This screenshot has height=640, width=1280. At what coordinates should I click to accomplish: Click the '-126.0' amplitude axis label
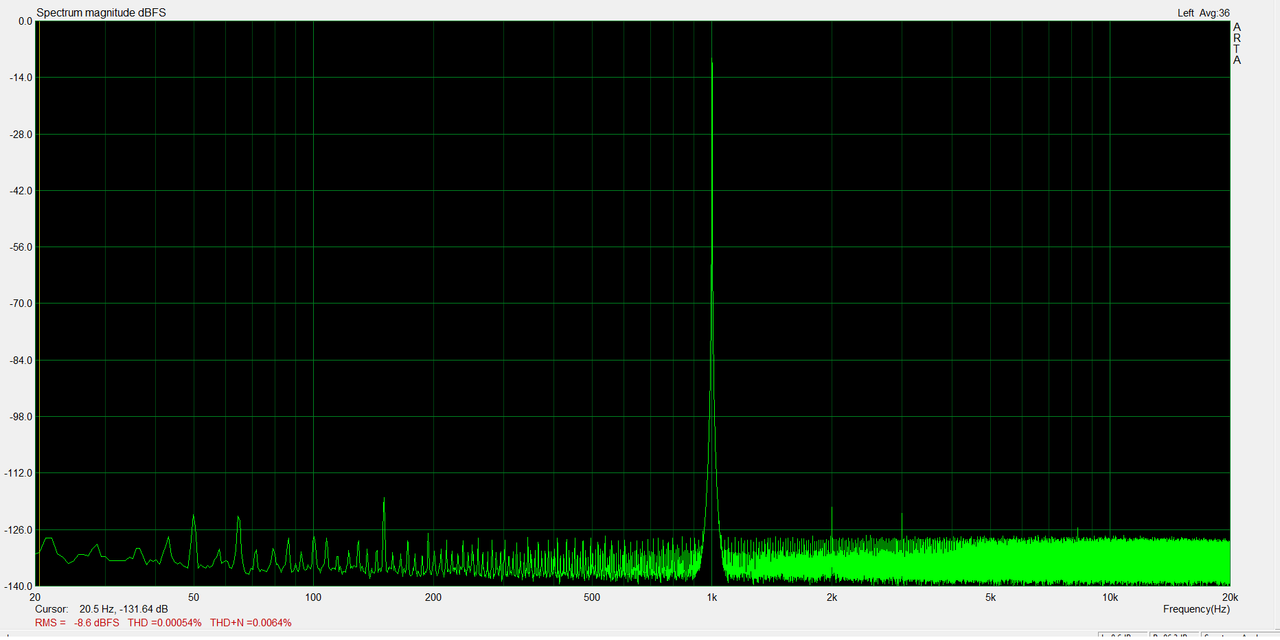[x=18, y=530]
